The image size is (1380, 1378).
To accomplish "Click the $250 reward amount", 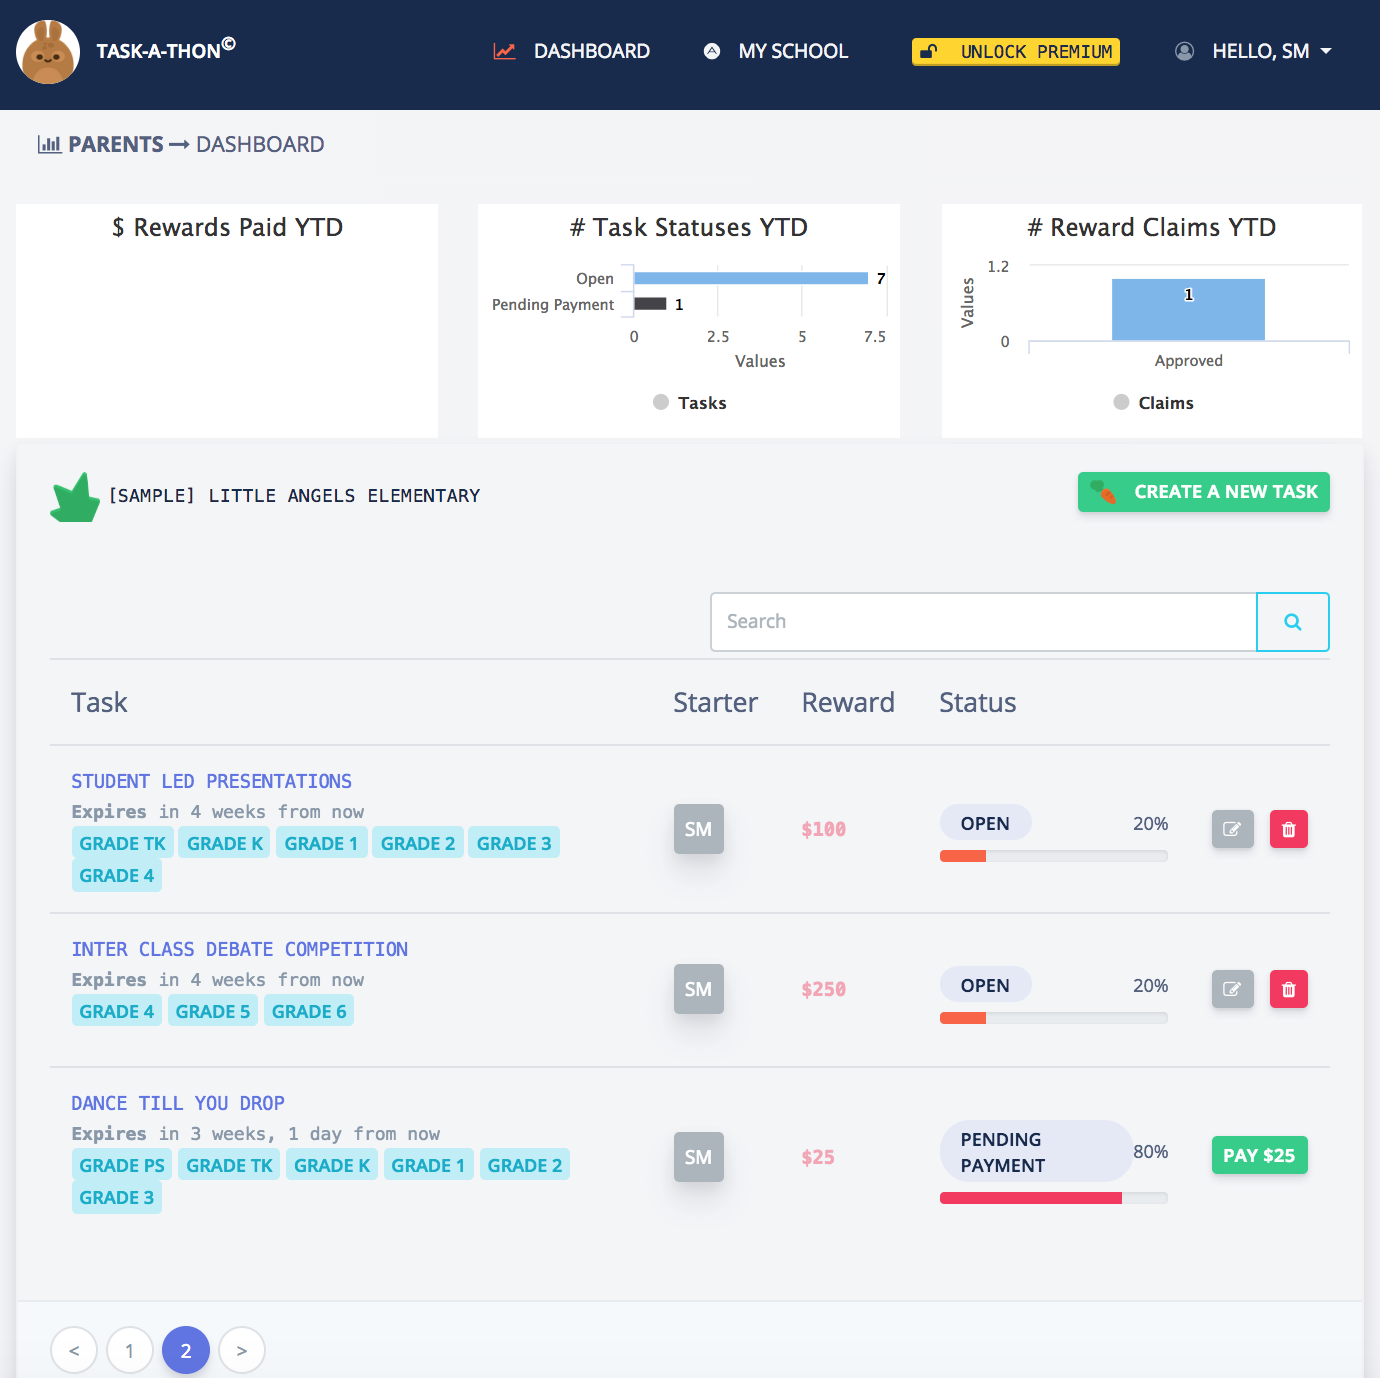I will point(824,989).
